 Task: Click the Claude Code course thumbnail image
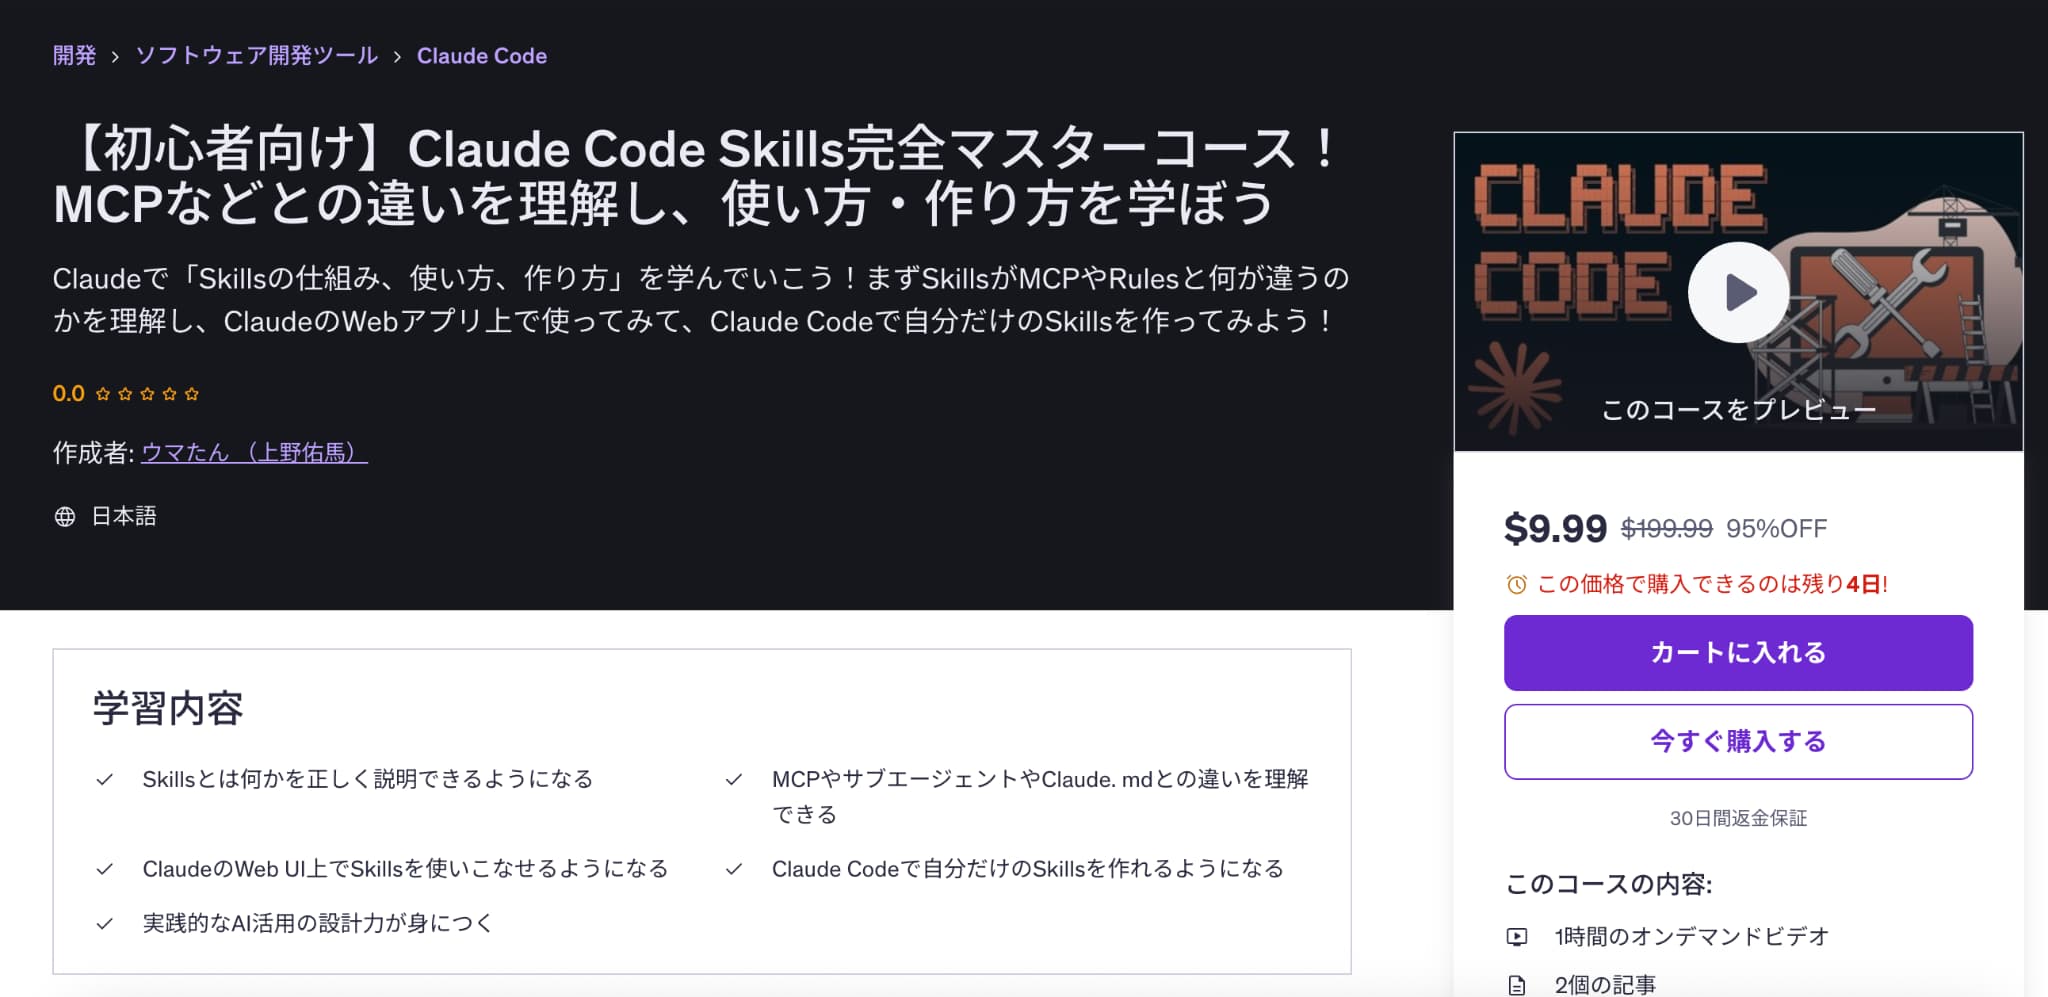(1738, 292)
